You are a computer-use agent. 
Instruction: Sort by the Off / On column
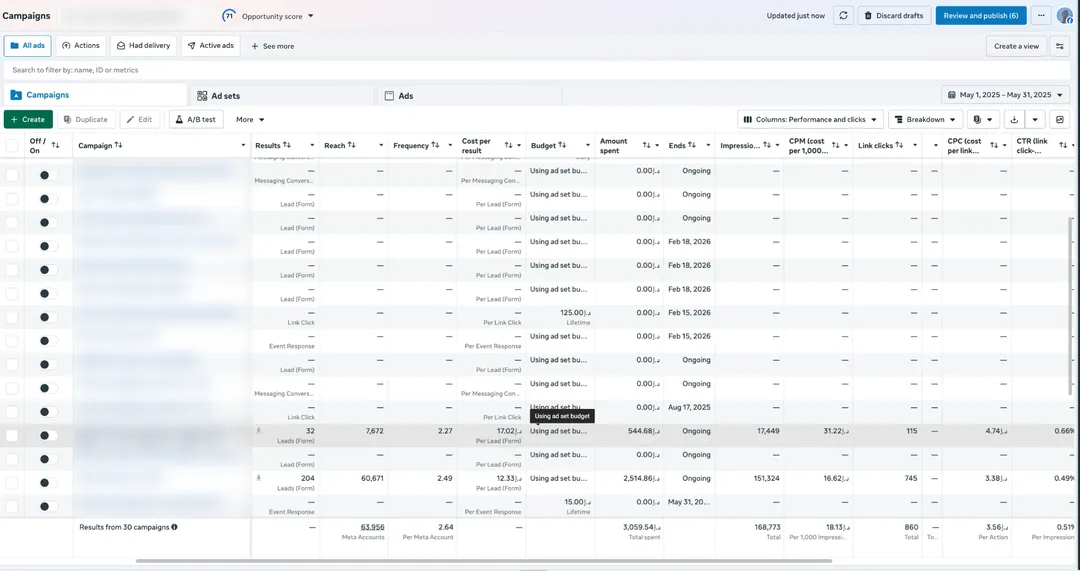pos(56,145)
